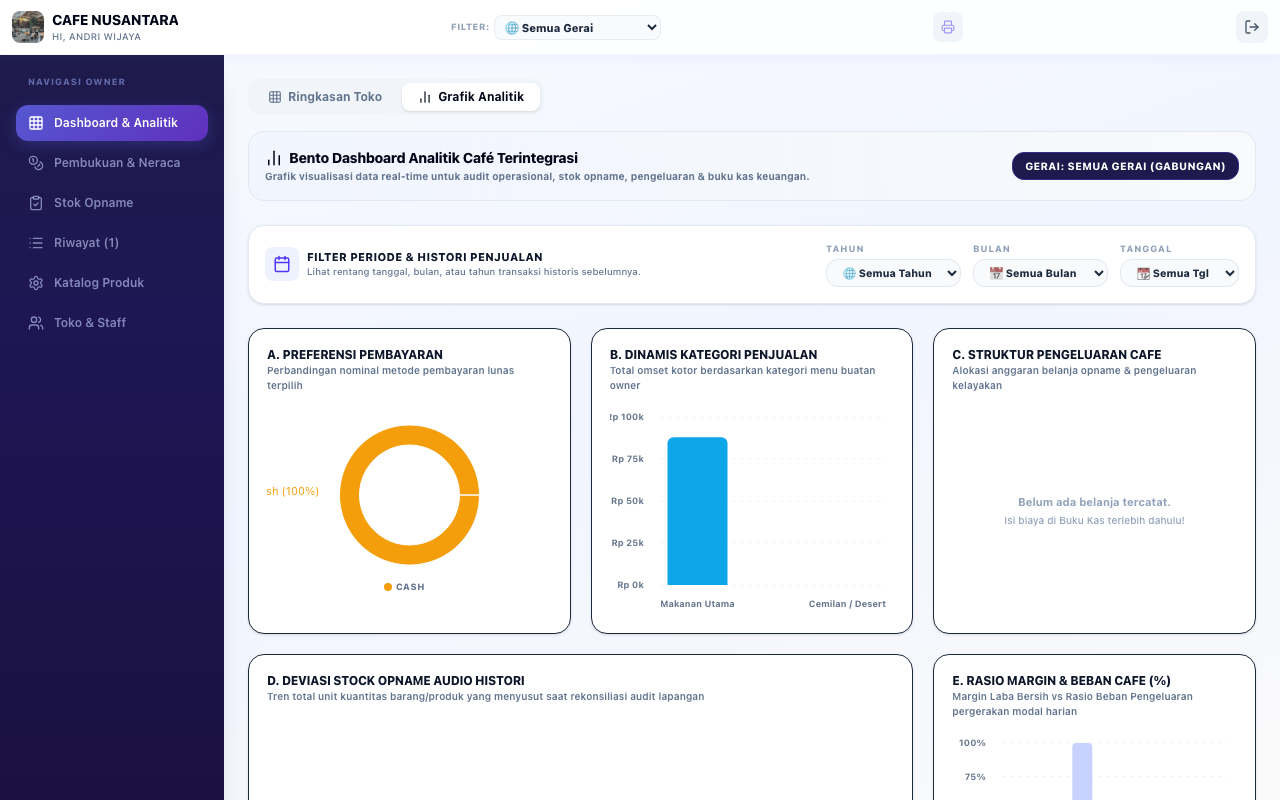Open Pembukuan & Neraca menu item

point(112,163)
